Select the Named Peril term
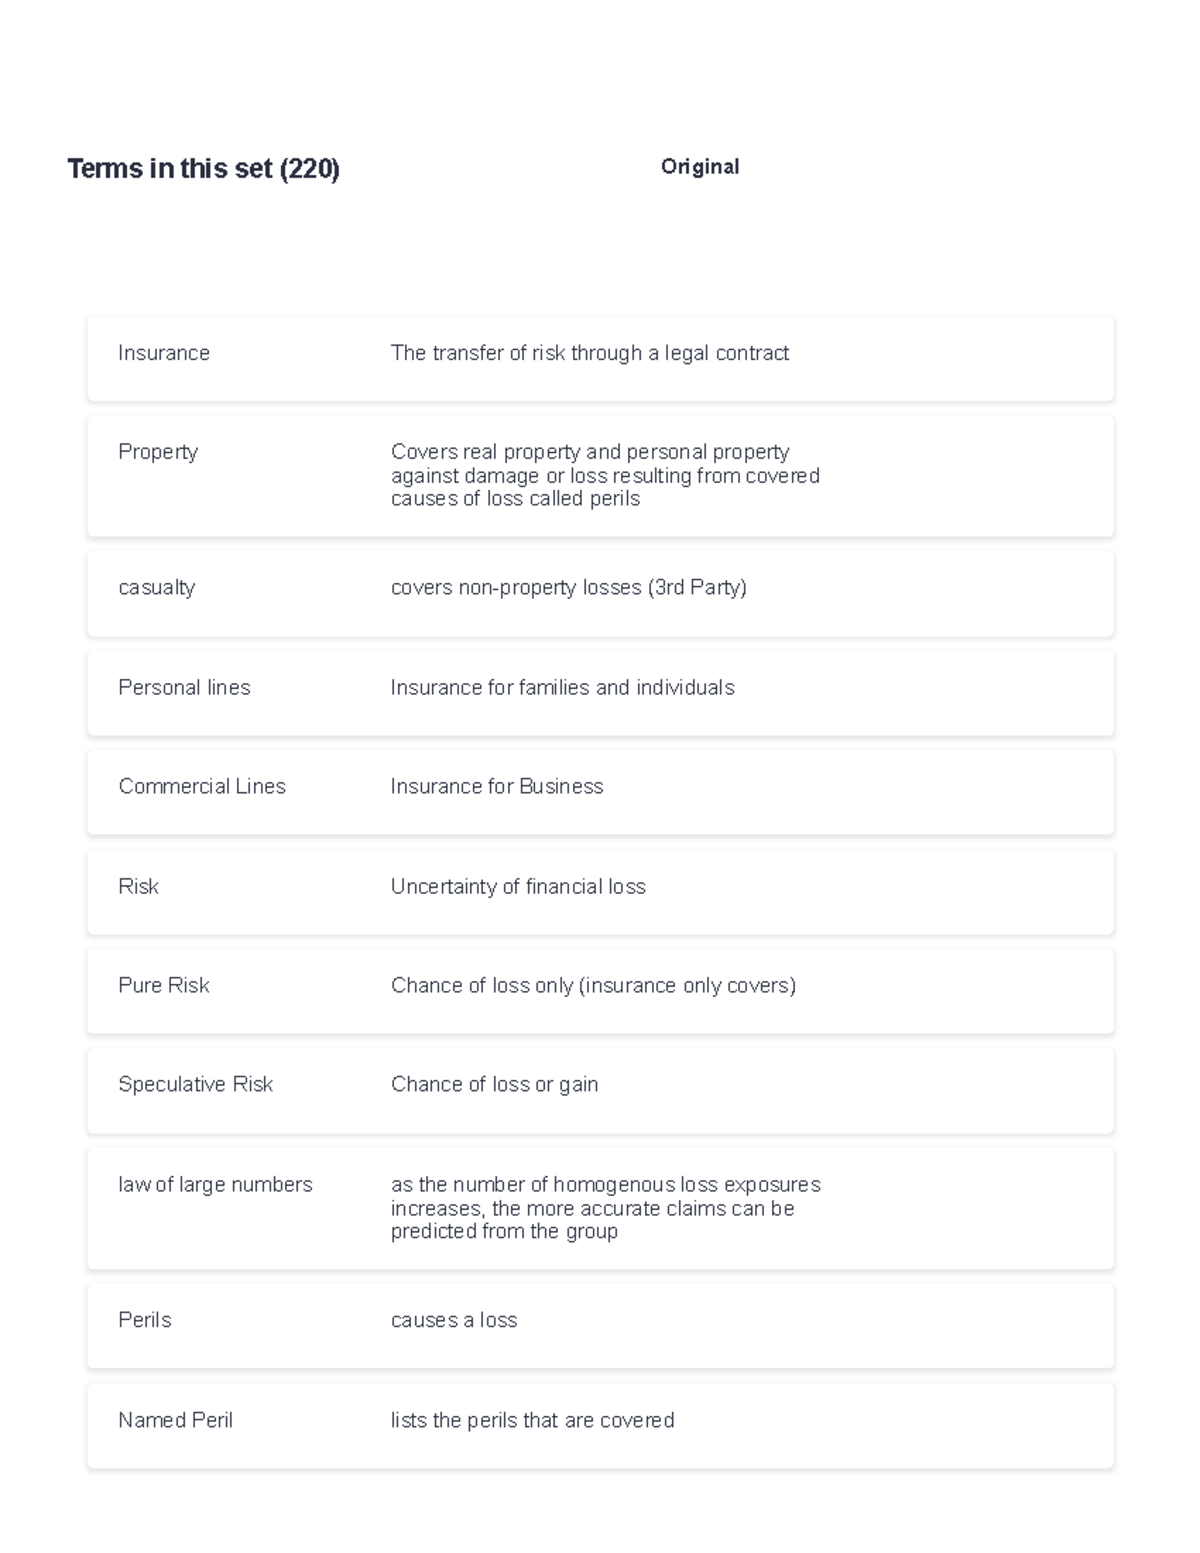The width and height of the screenshot is (1200, 1553). 175,1421
